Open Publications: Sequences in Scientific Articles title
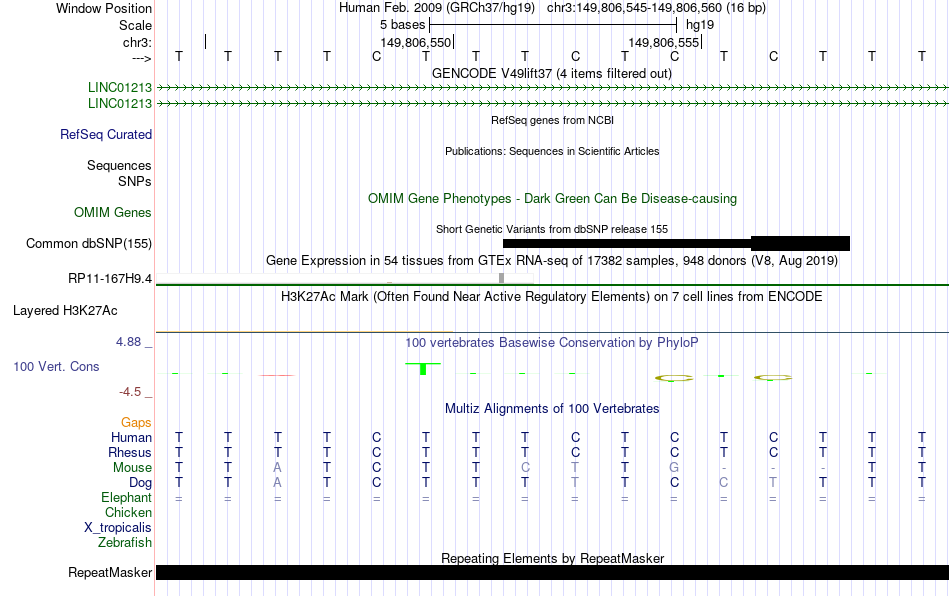 (552, 151)
